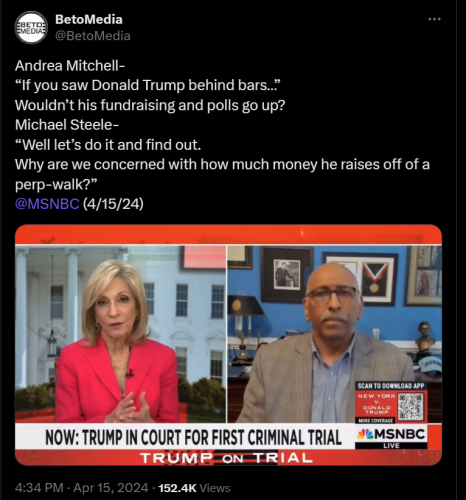Click the @BetoMedia handle
This screenshot has width=466, height=500.
click(x=93, y=36)
